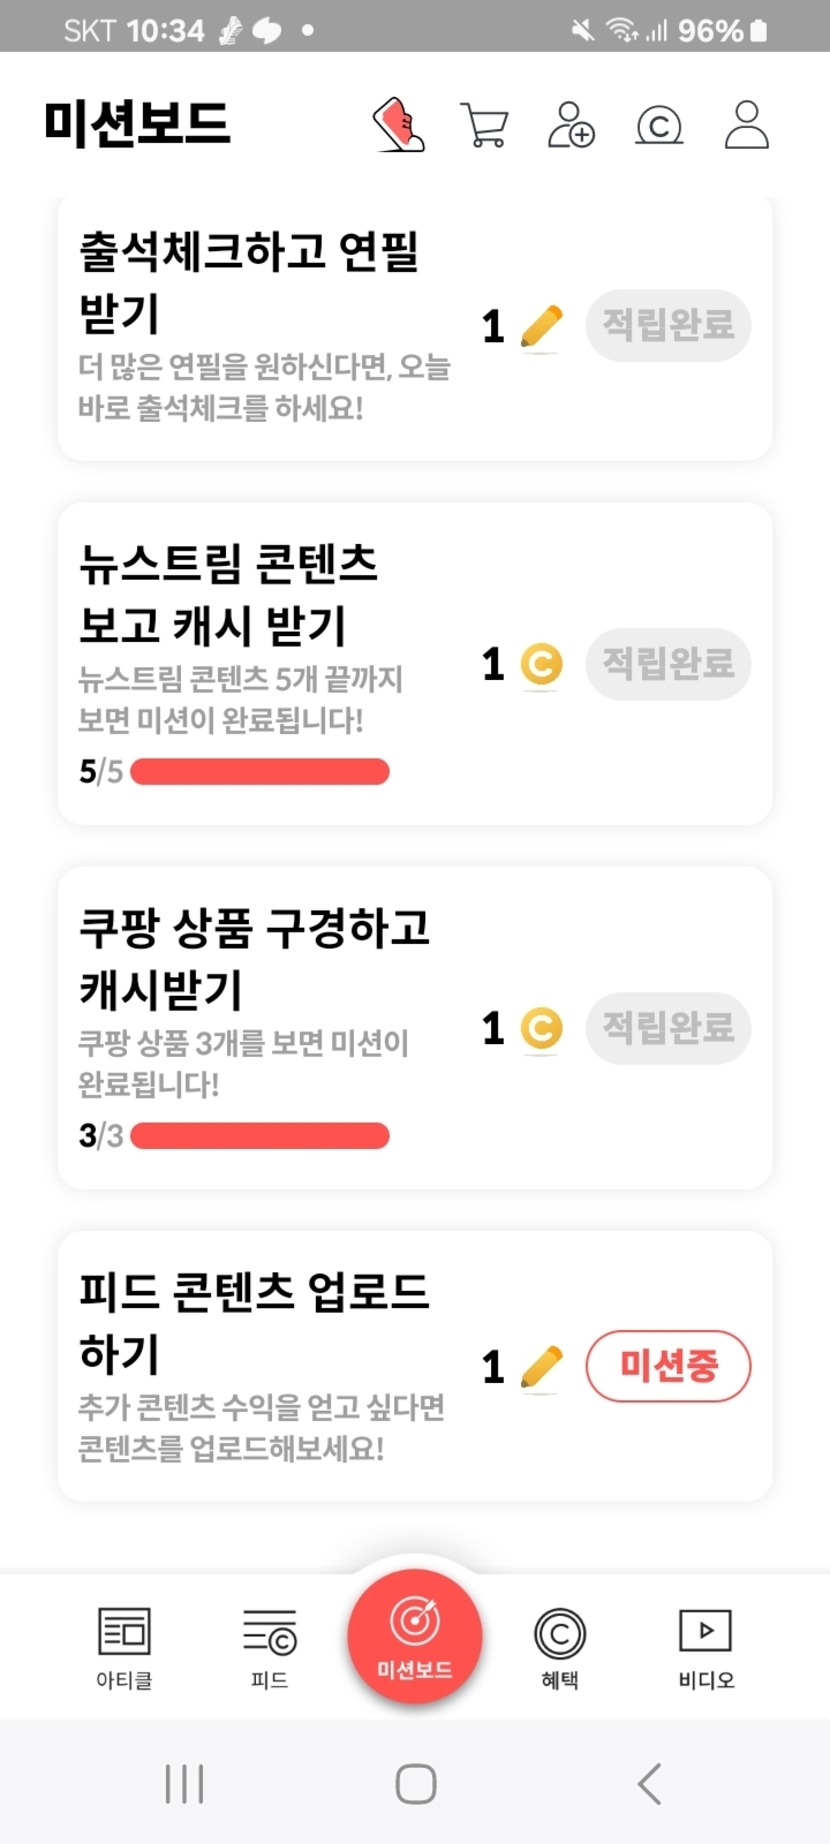Open the 피드 콘텐츠 업로드 하기 mission title
The height and width of the screenshot is (1844, 830).
[x=254, y=1322]
